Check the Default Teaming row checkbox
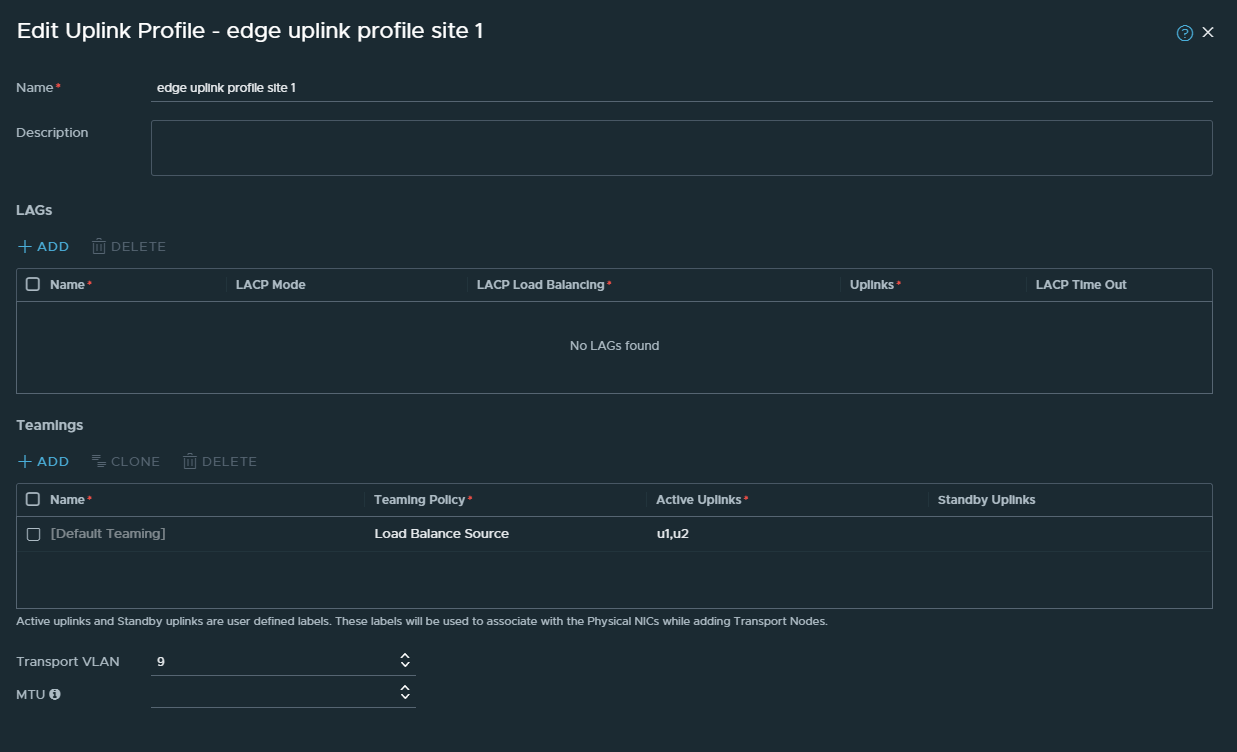This screenshot has width=1237, height=752. (33, 534)
